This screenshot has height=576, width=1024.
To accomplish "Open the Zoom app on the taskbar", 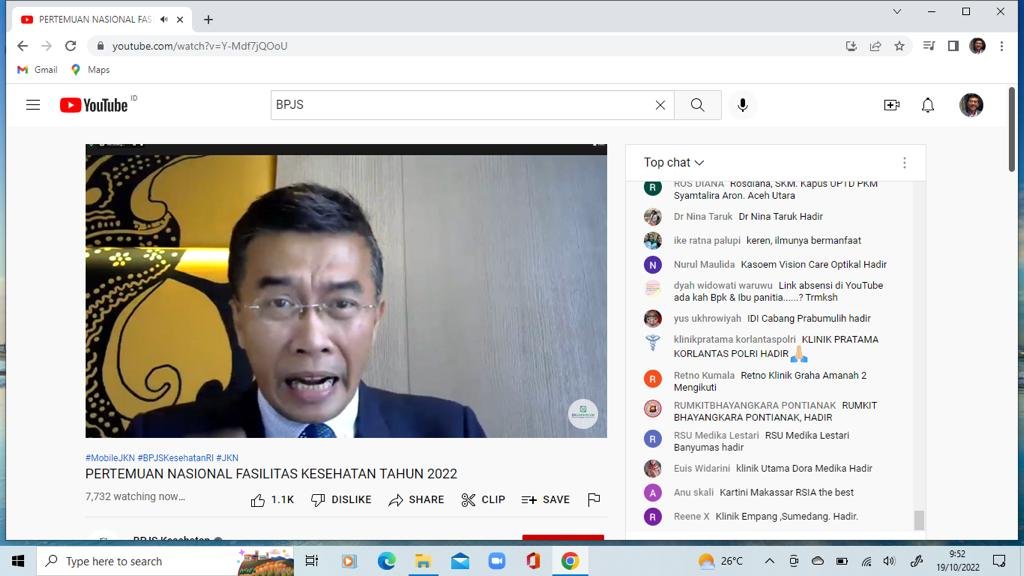I will pos(497,561).
